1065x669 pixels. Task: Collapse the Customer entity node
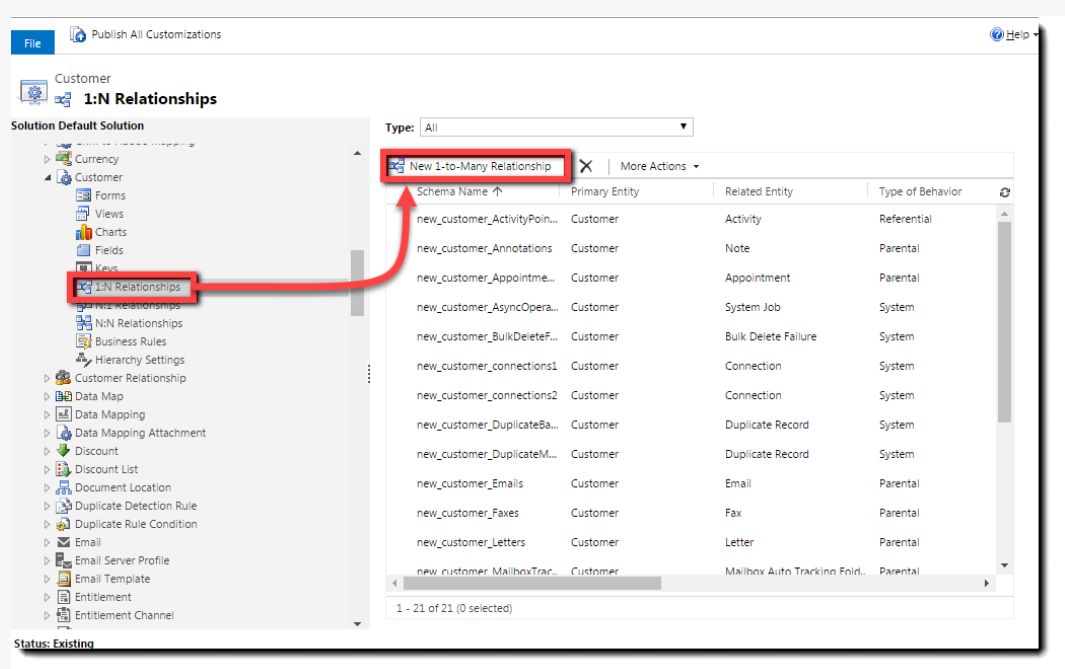[x=46, y=178]
